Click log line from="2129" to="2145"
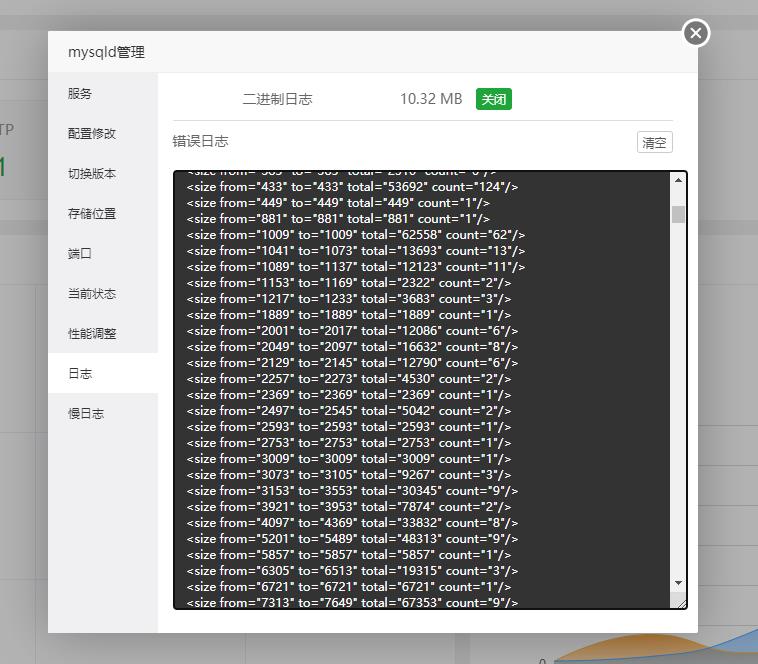The width and height of the screenshot is (758, 664). click(x=352, y=362)
